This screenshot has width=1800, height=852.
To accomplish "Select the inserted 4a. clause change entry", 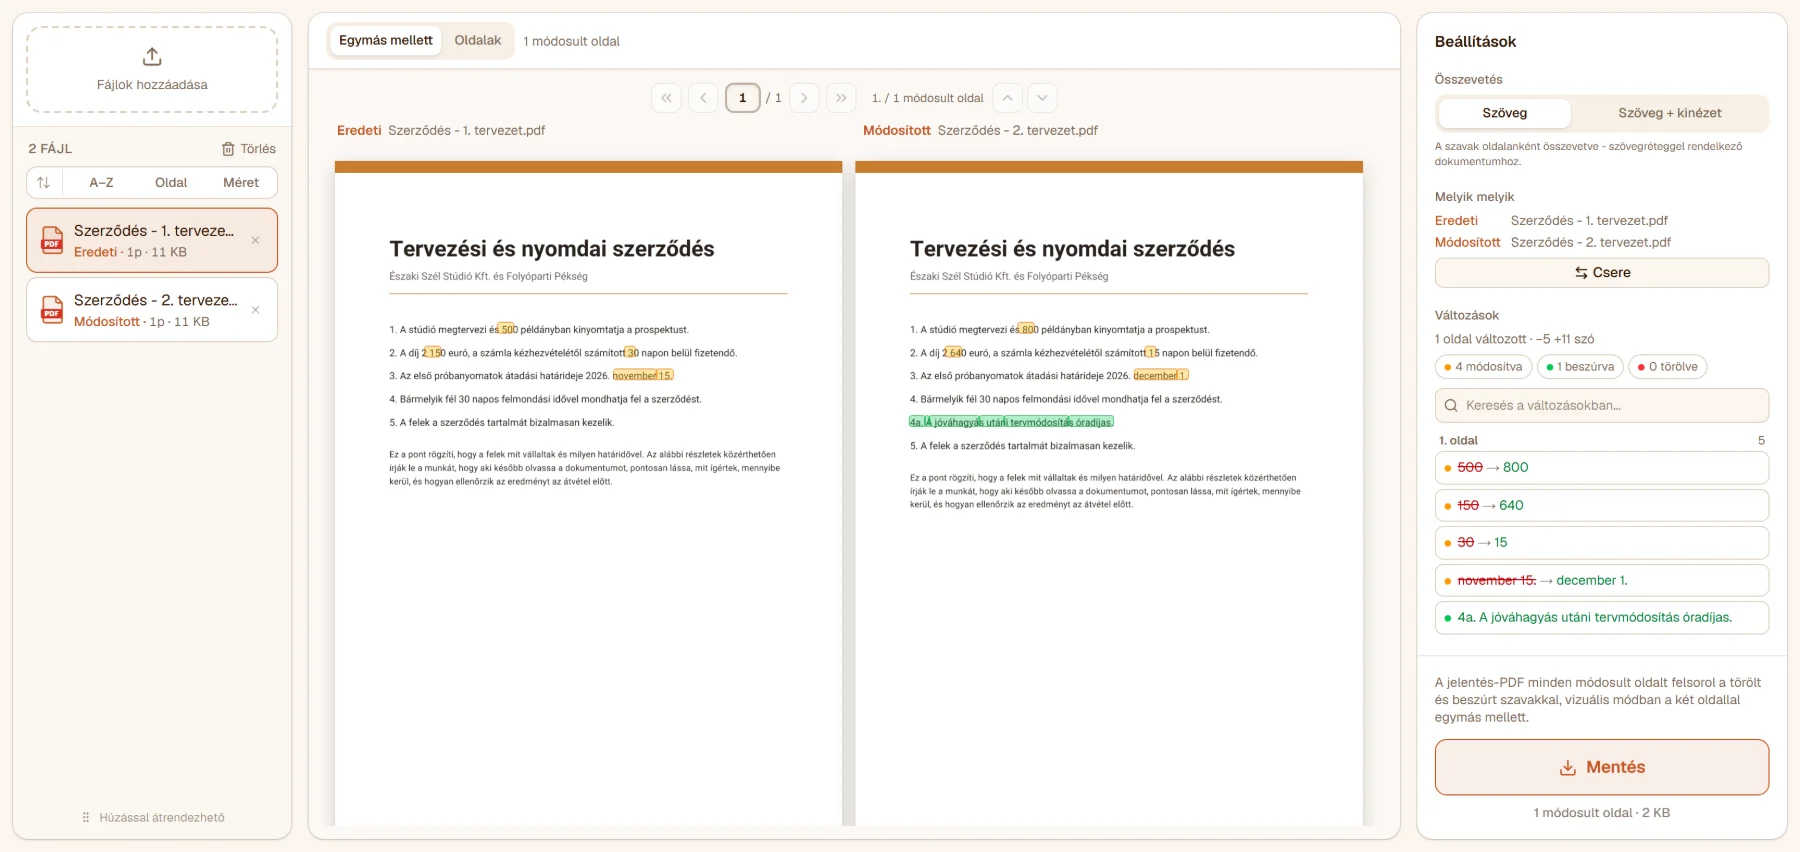I will coord(1602,618).
